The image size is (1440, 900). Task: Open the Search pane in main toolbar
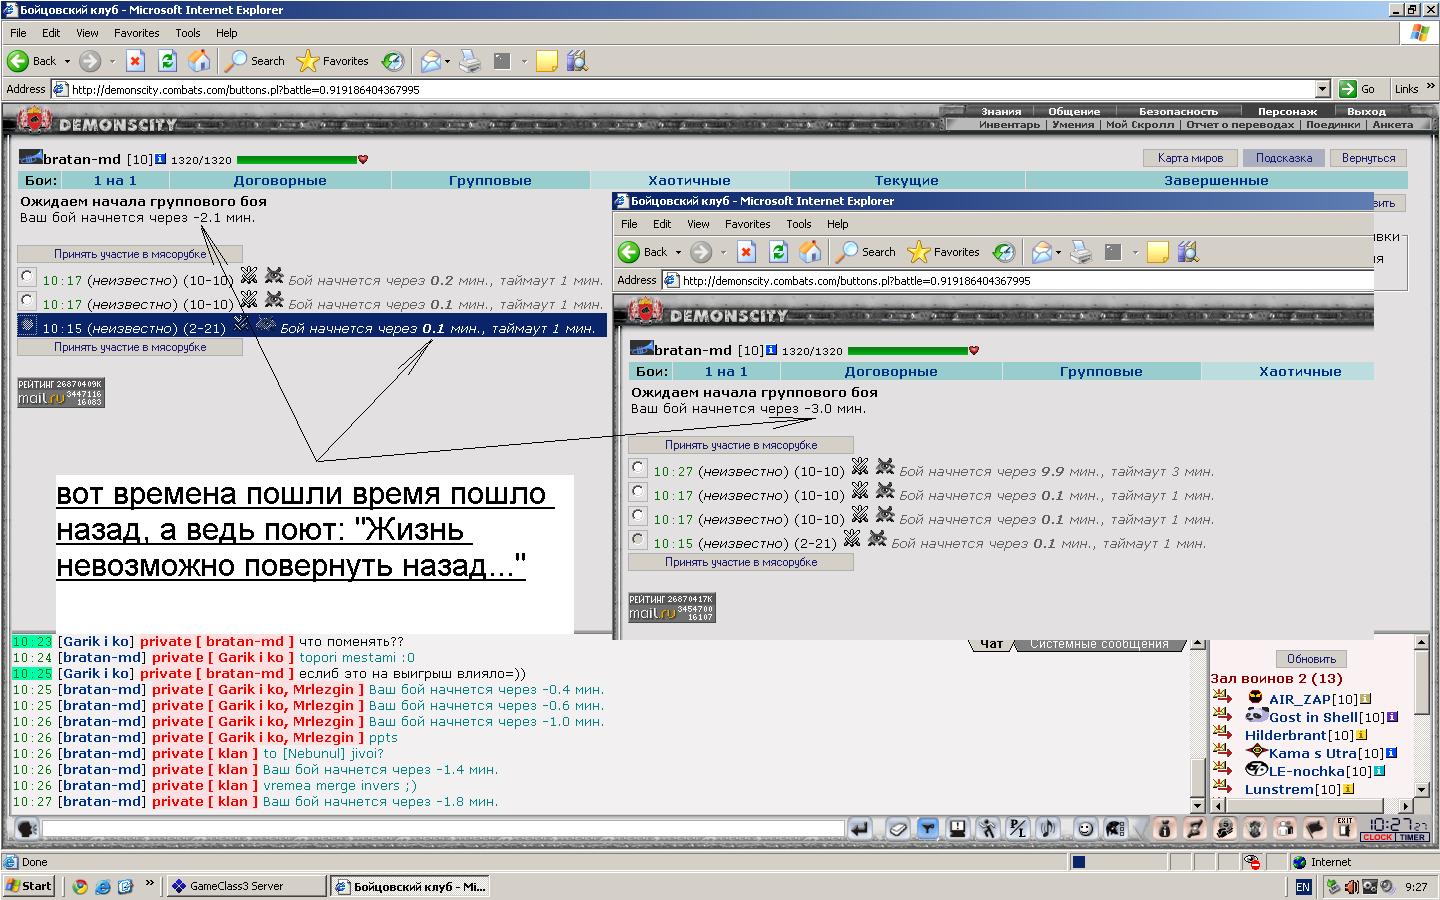pos(255,61)
